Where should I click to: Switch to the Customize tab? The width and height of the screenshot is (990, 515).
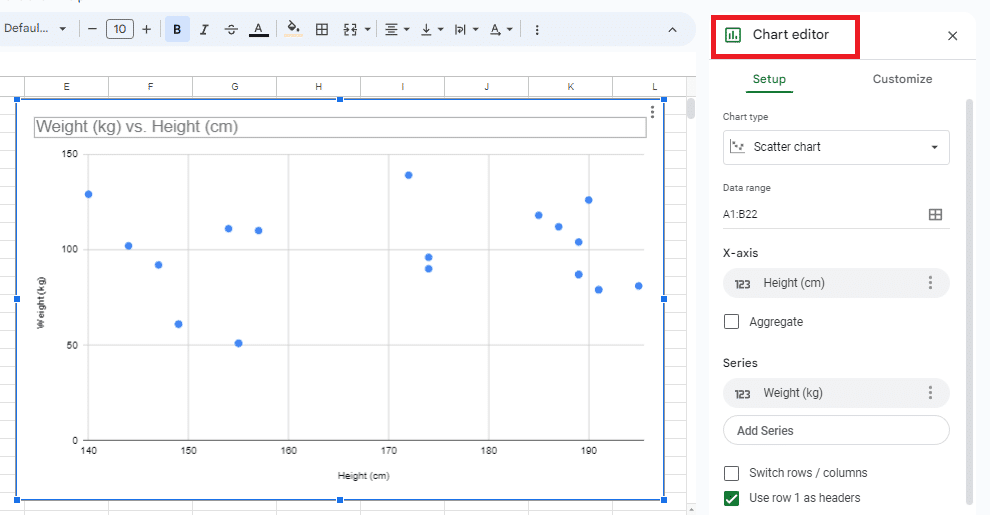point(902,79)
